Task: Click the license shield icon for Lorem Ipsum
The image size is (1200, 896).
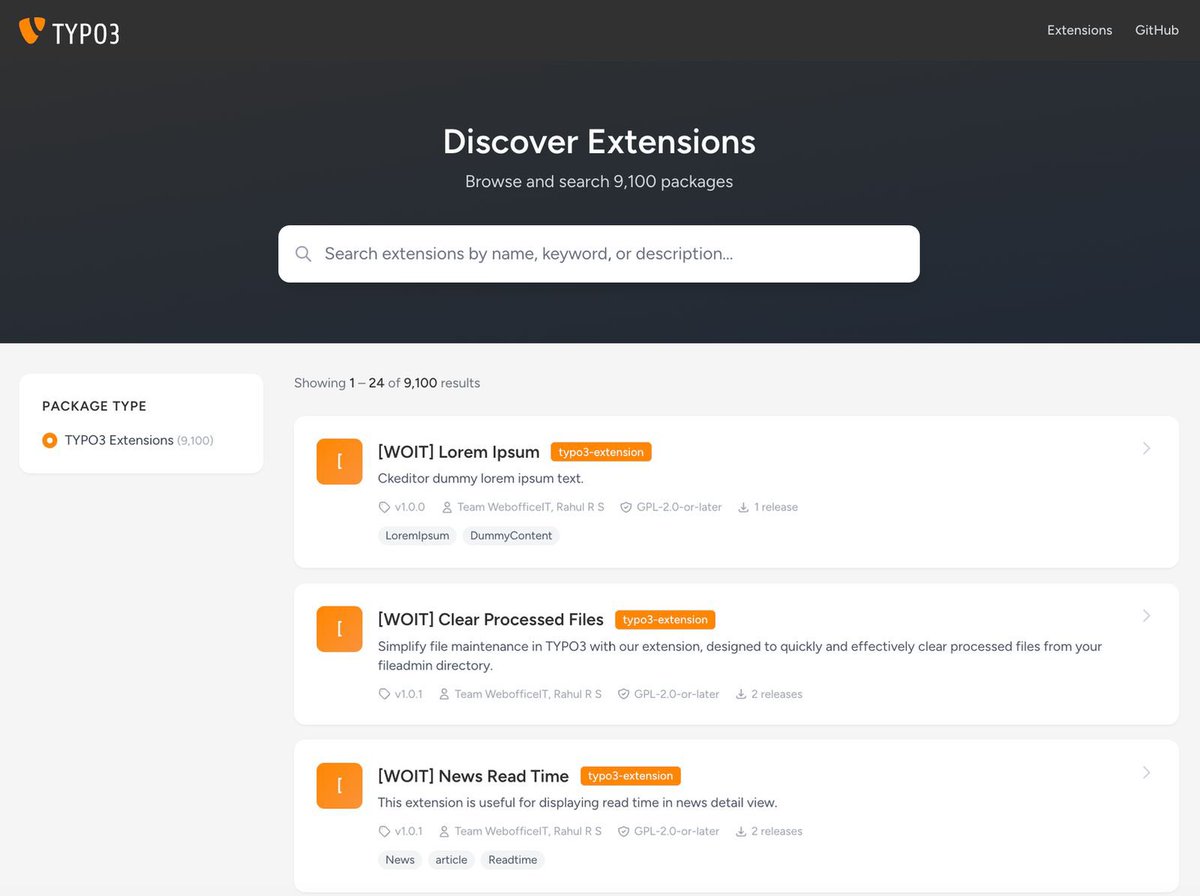Action: point(626,507)
